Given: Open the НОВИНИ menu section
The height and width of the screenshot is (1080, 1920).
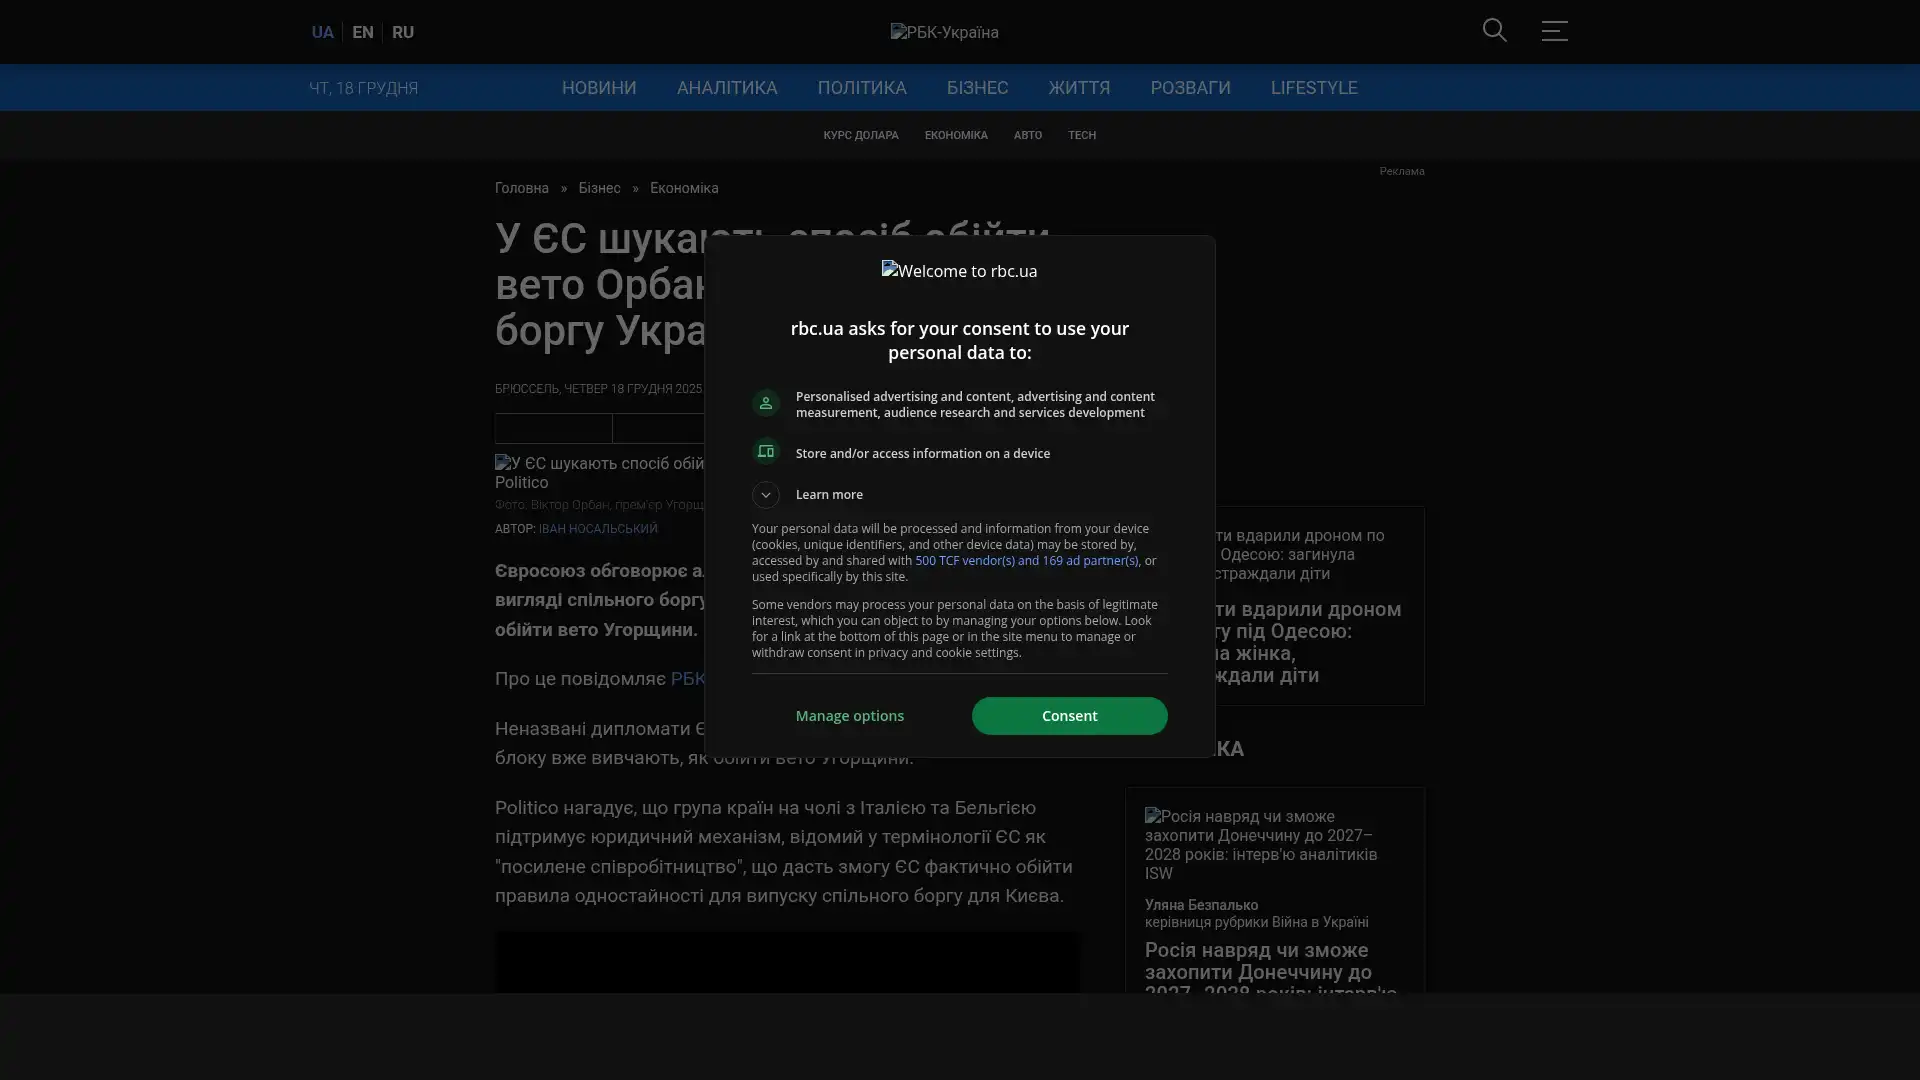Looking at the screenshot, I should click(x=598, y=88).
